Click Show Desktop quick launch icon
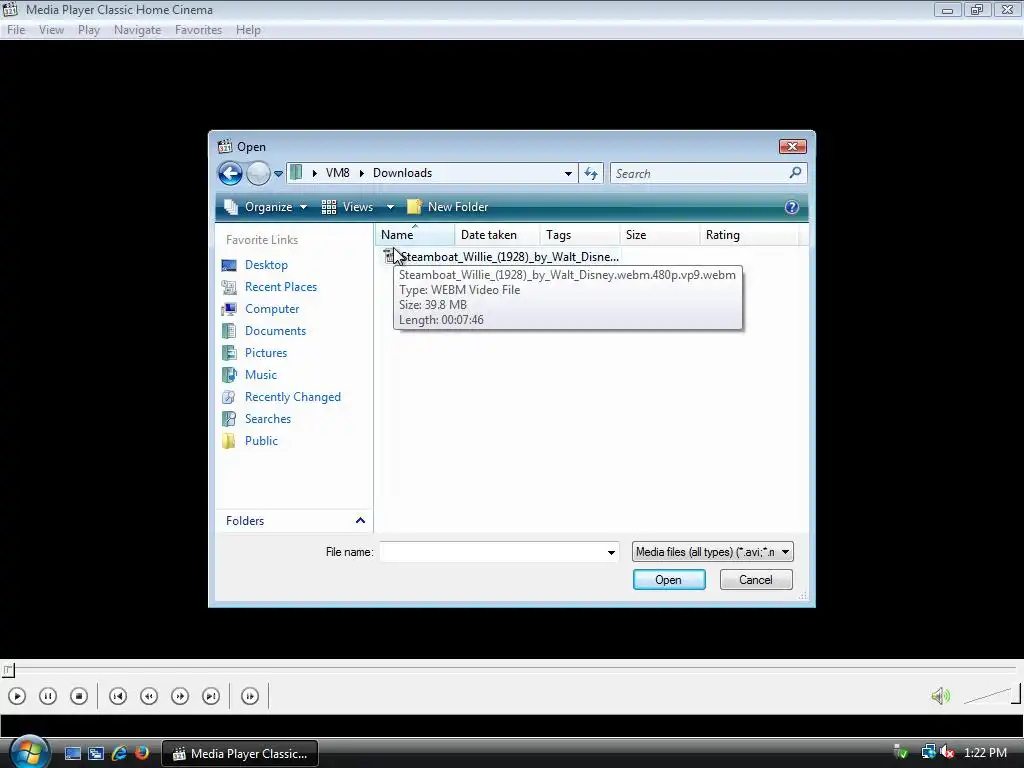The height and width of the screenshot is (768, 1024). (73, 754)
